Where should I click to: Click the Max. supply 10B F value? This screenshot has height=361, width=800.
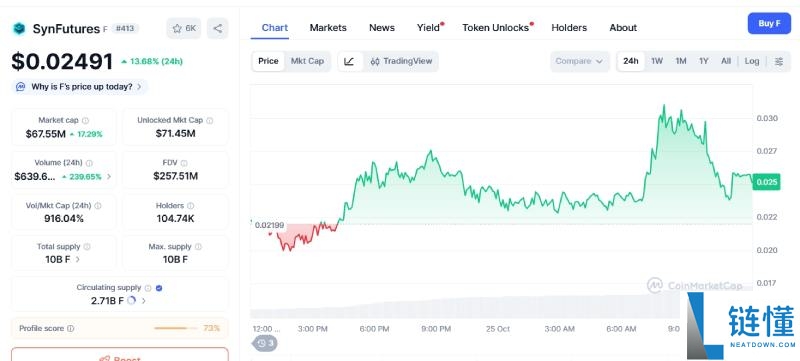point(176,260)
